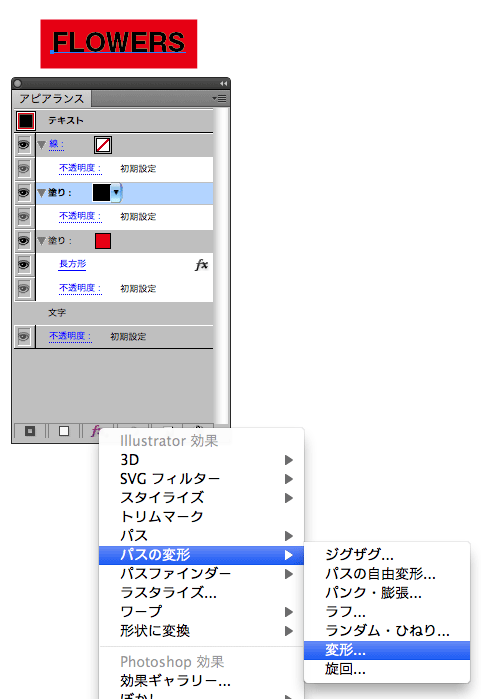The image size is (481, 699).
Task: Choose トリムマーク effect
Action: pos(201,517)
